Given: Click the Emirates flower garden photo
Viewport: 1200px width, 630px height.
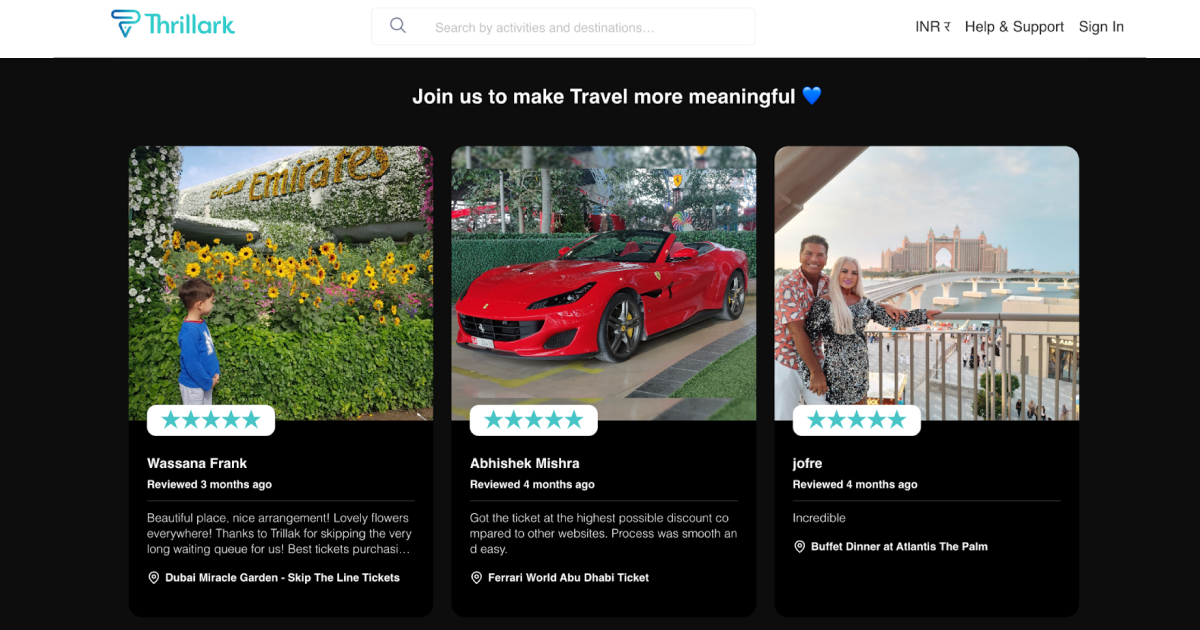Looking at the screenshot, I should (281, 270).
